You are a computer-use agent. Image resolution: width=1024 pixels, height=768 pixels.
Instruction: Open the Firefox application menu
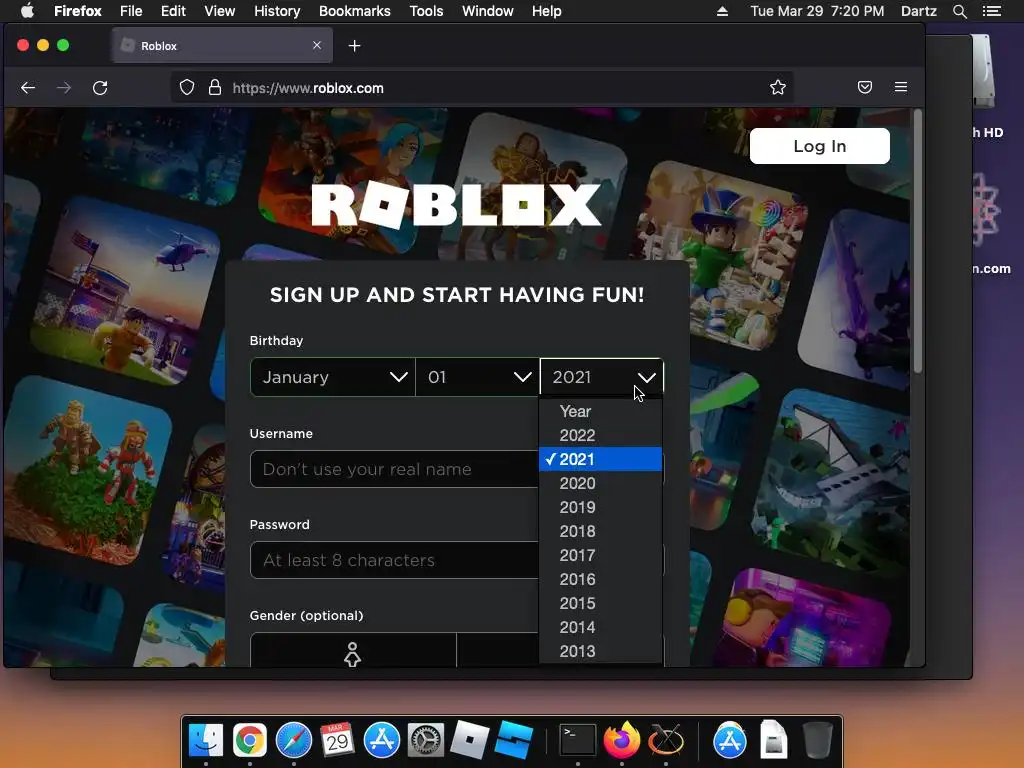78,11
